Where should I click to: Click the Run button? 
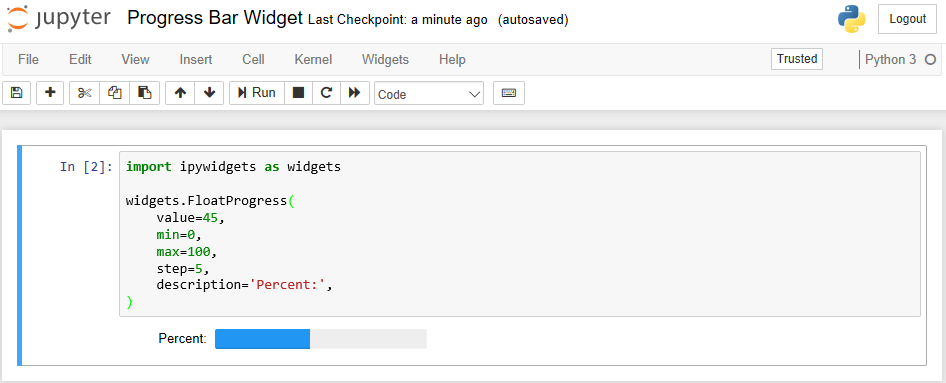(257, 93)
